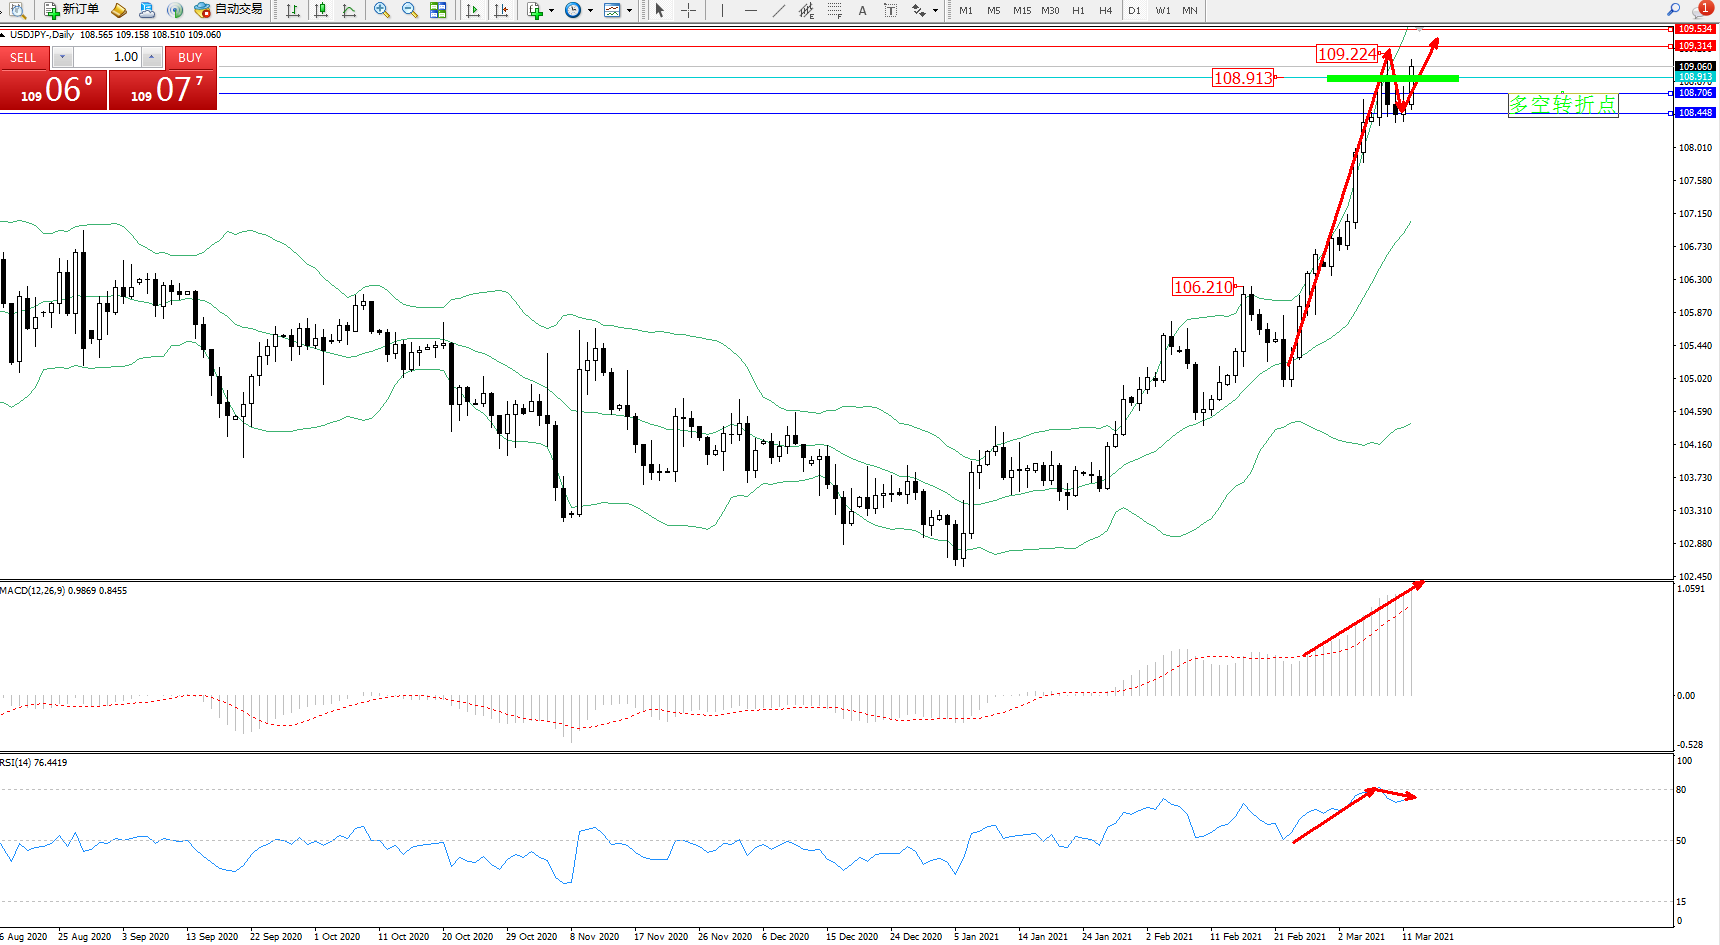The height and width of the screenshot is (945, 1720).
Task: Switch to the H4 timeframe
Action: tap(1105, 10)
